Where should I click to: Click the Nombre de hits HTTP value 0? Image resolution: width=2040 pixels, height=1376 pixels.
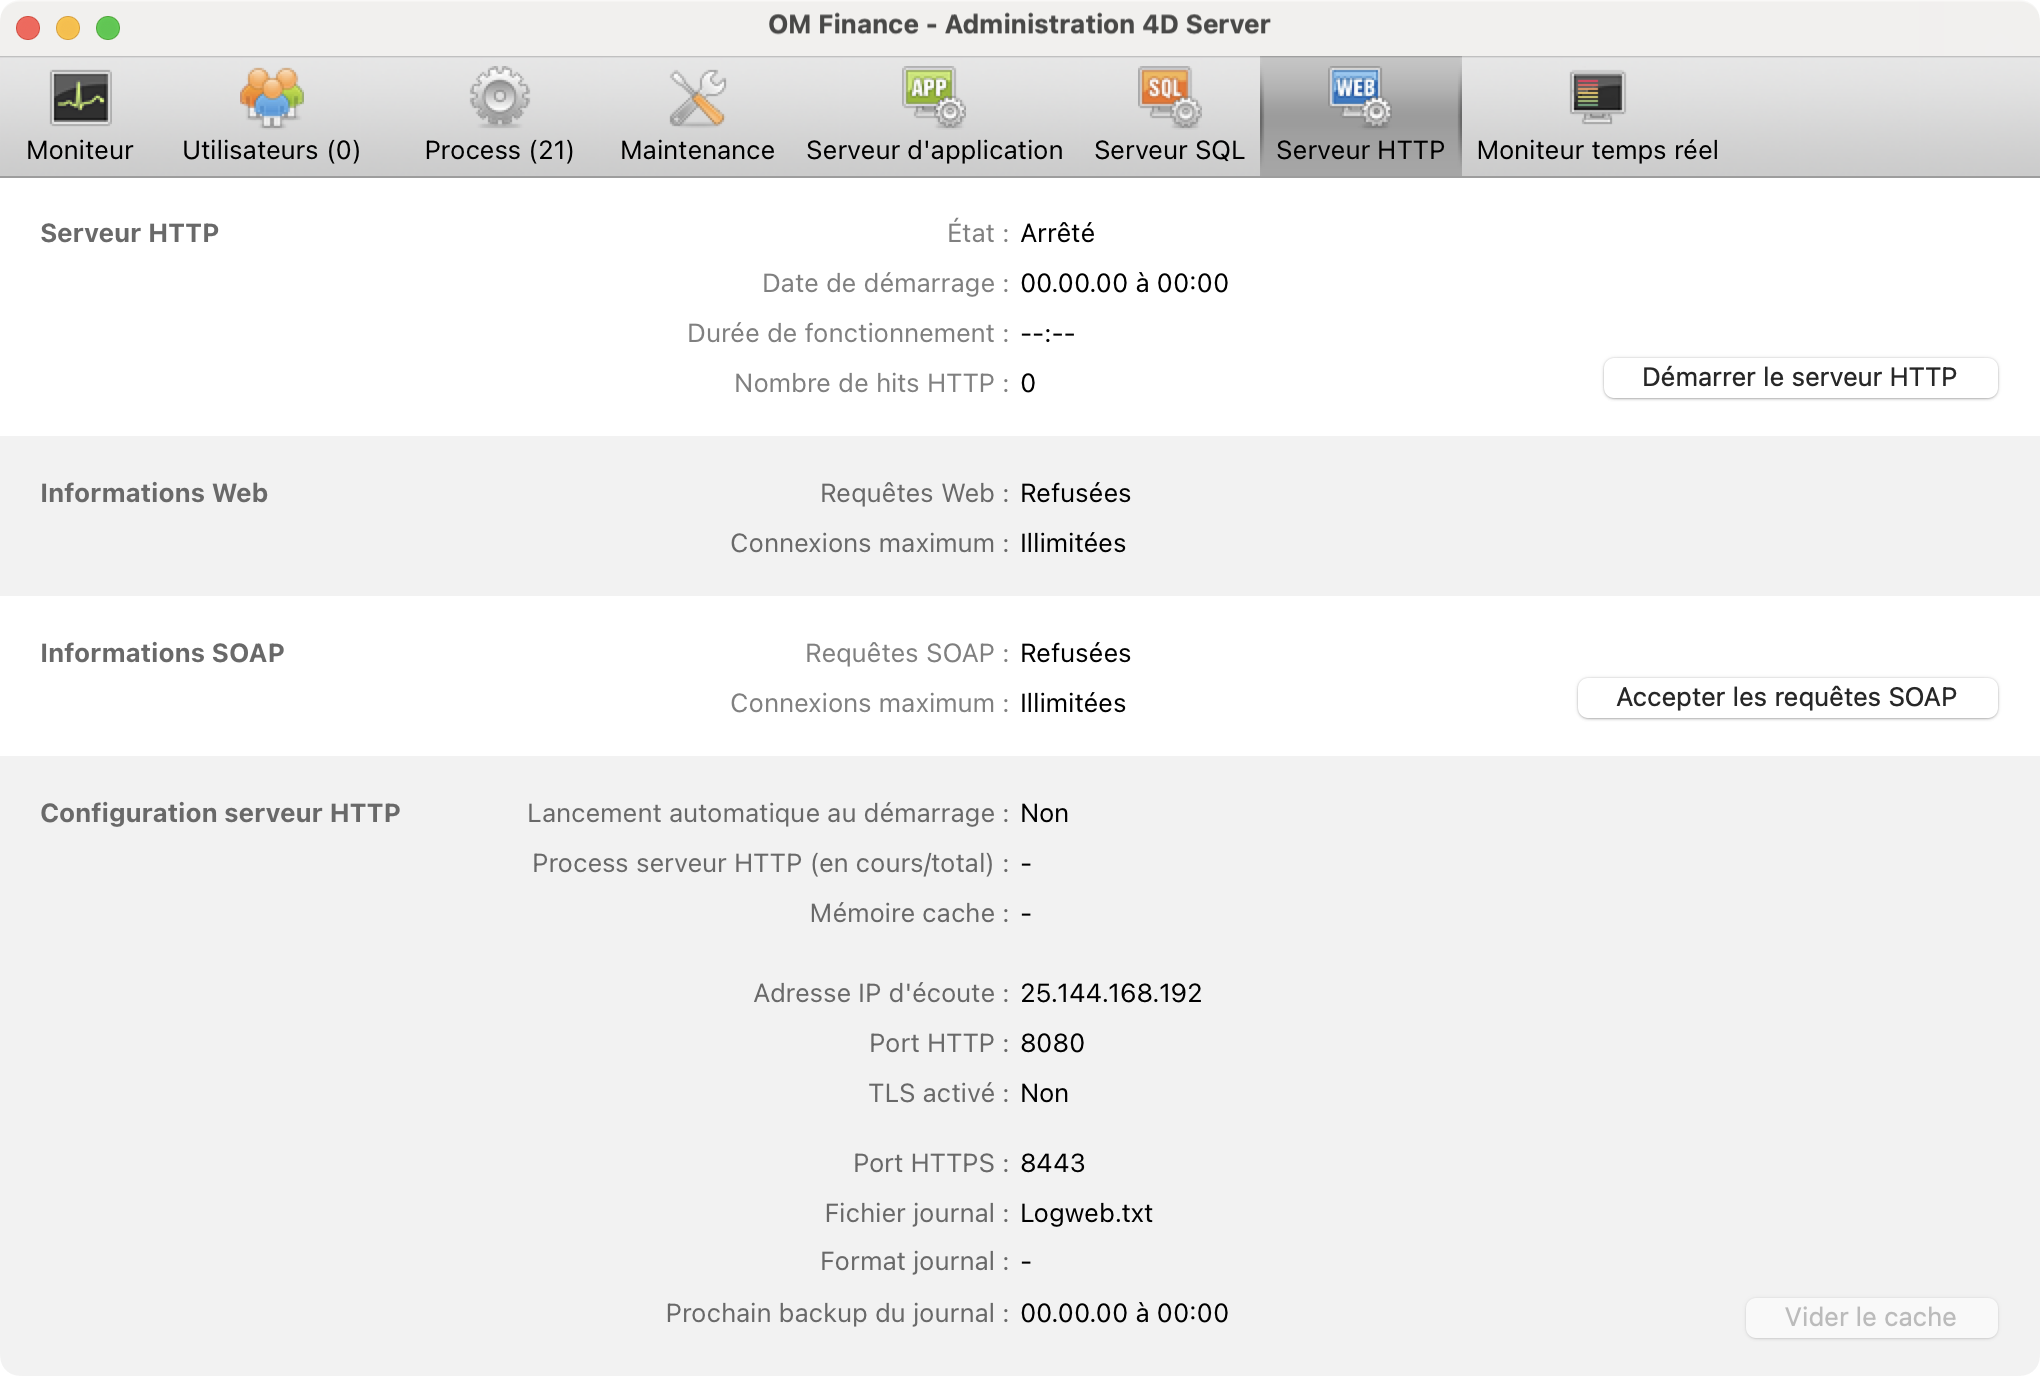click(1028, 383)
